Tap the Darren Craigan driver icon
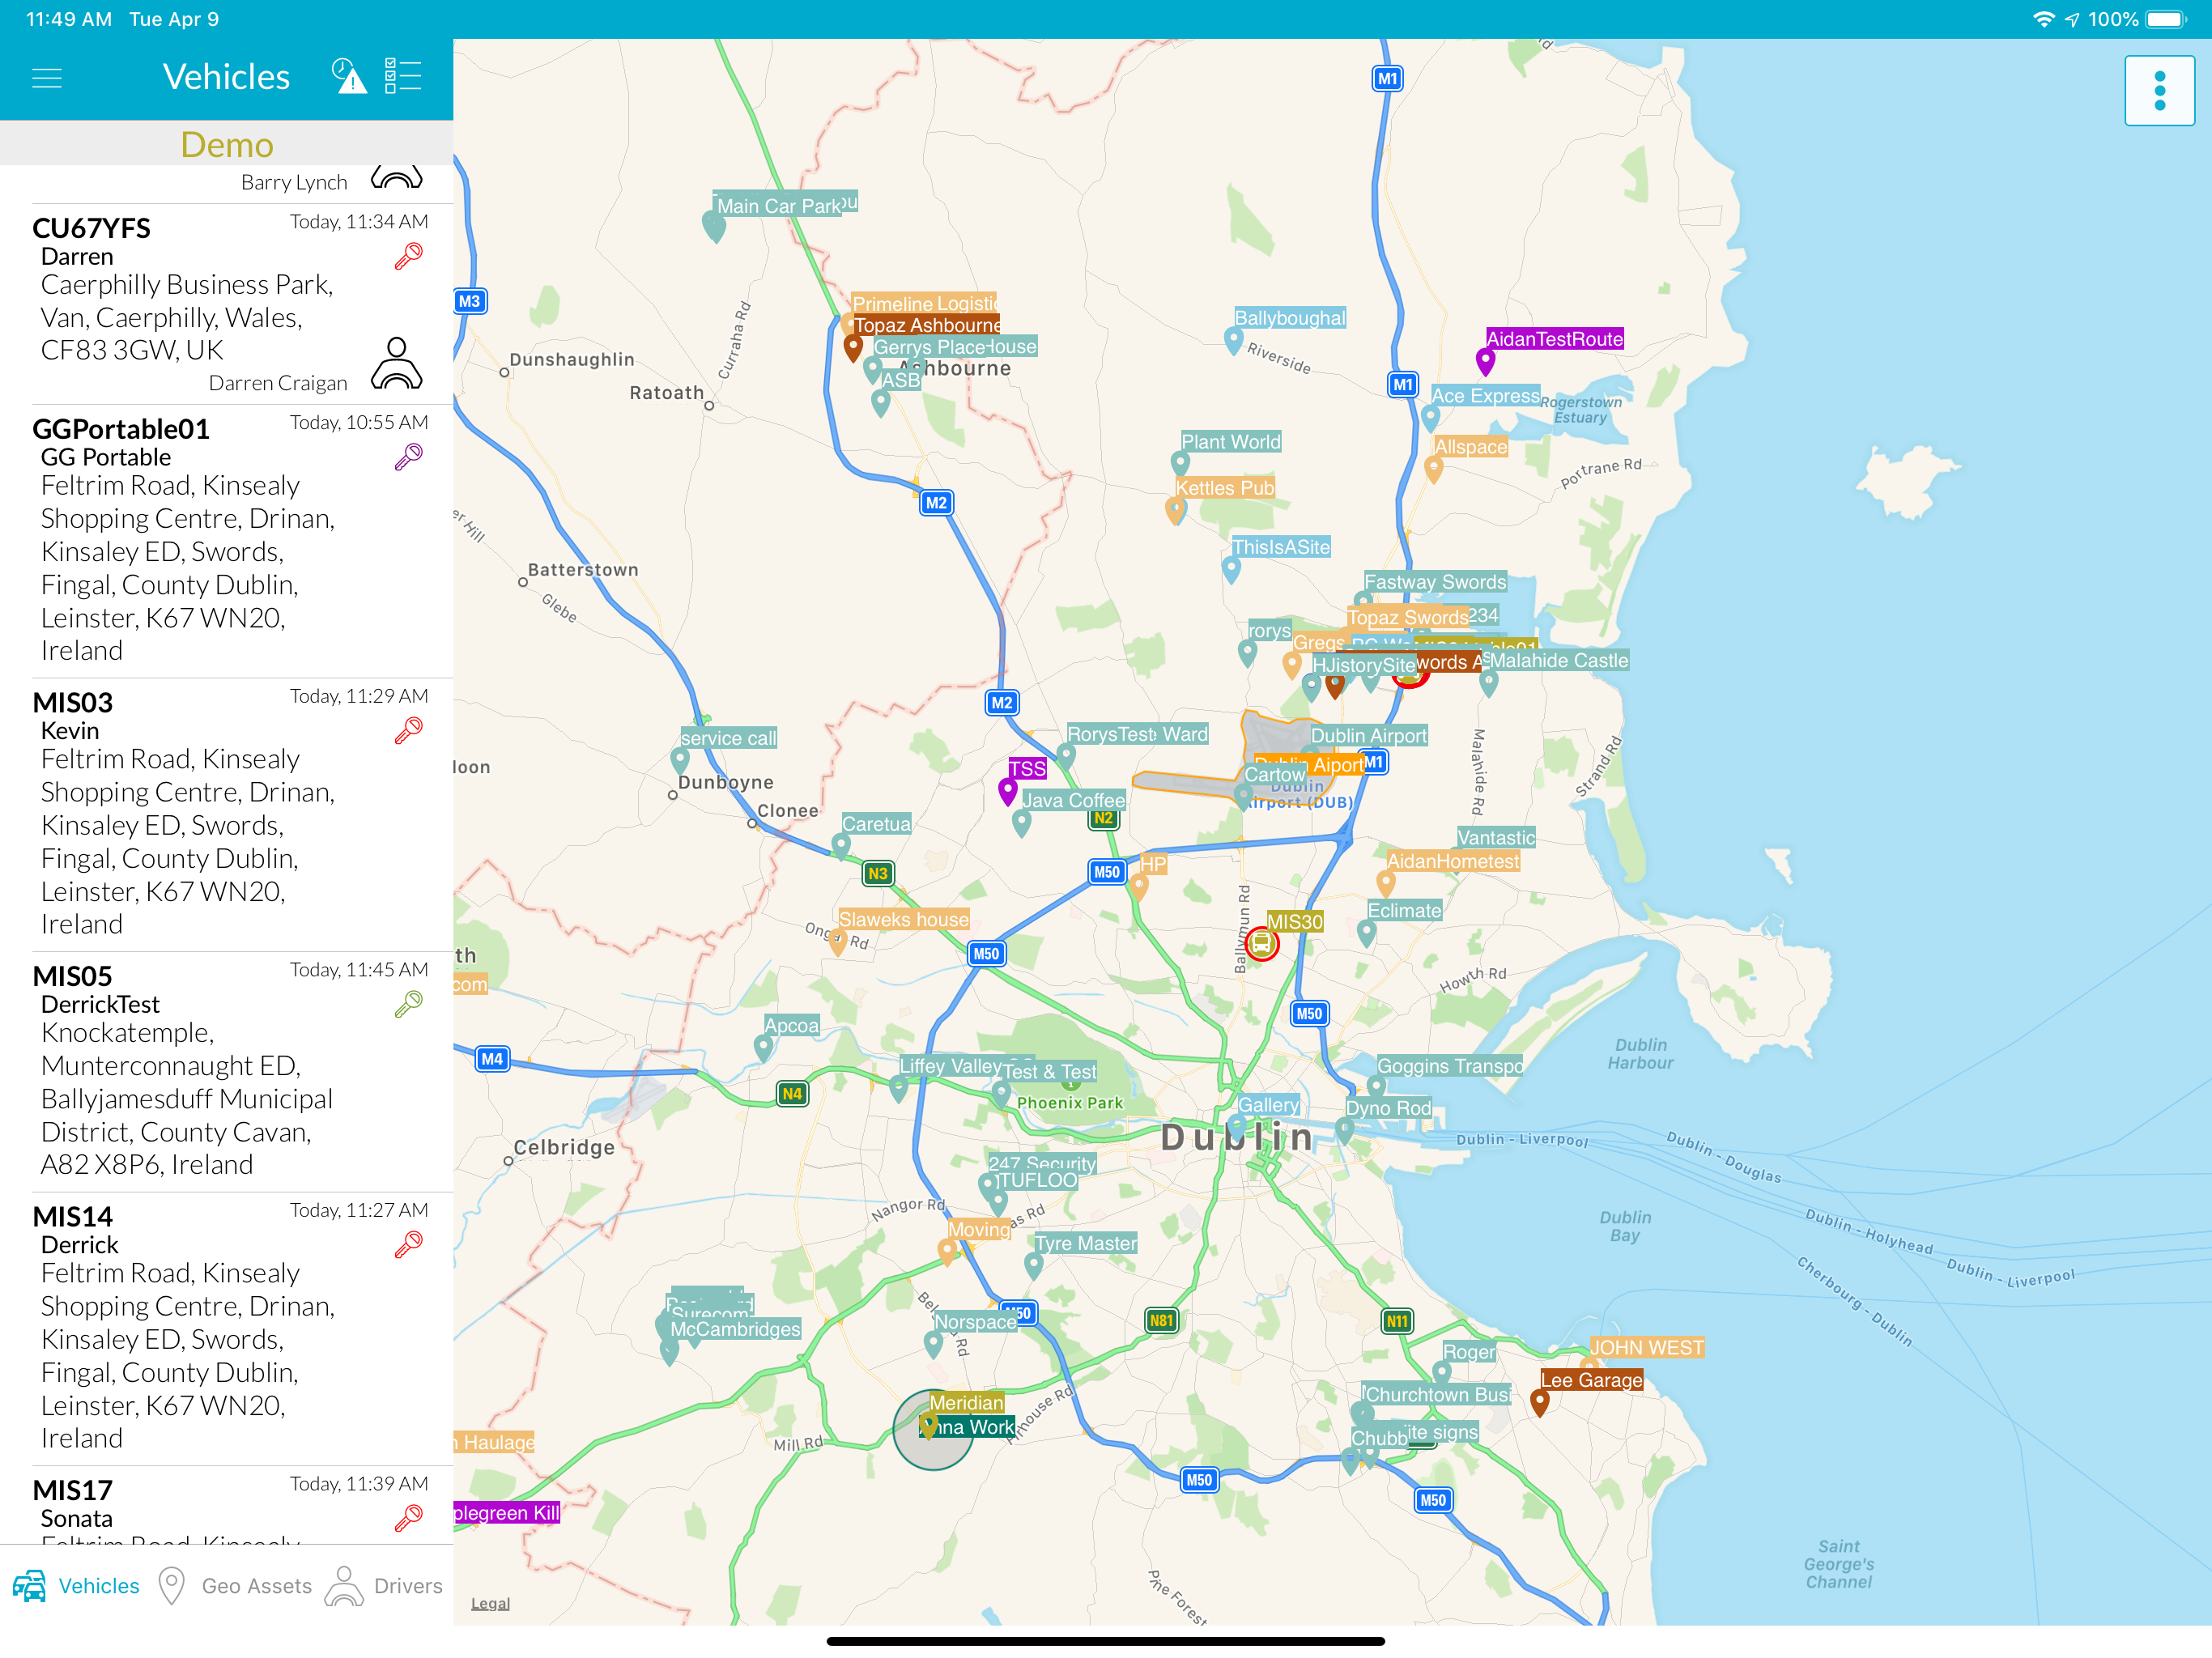2212x1658 pixels. (x=397, y=363)
